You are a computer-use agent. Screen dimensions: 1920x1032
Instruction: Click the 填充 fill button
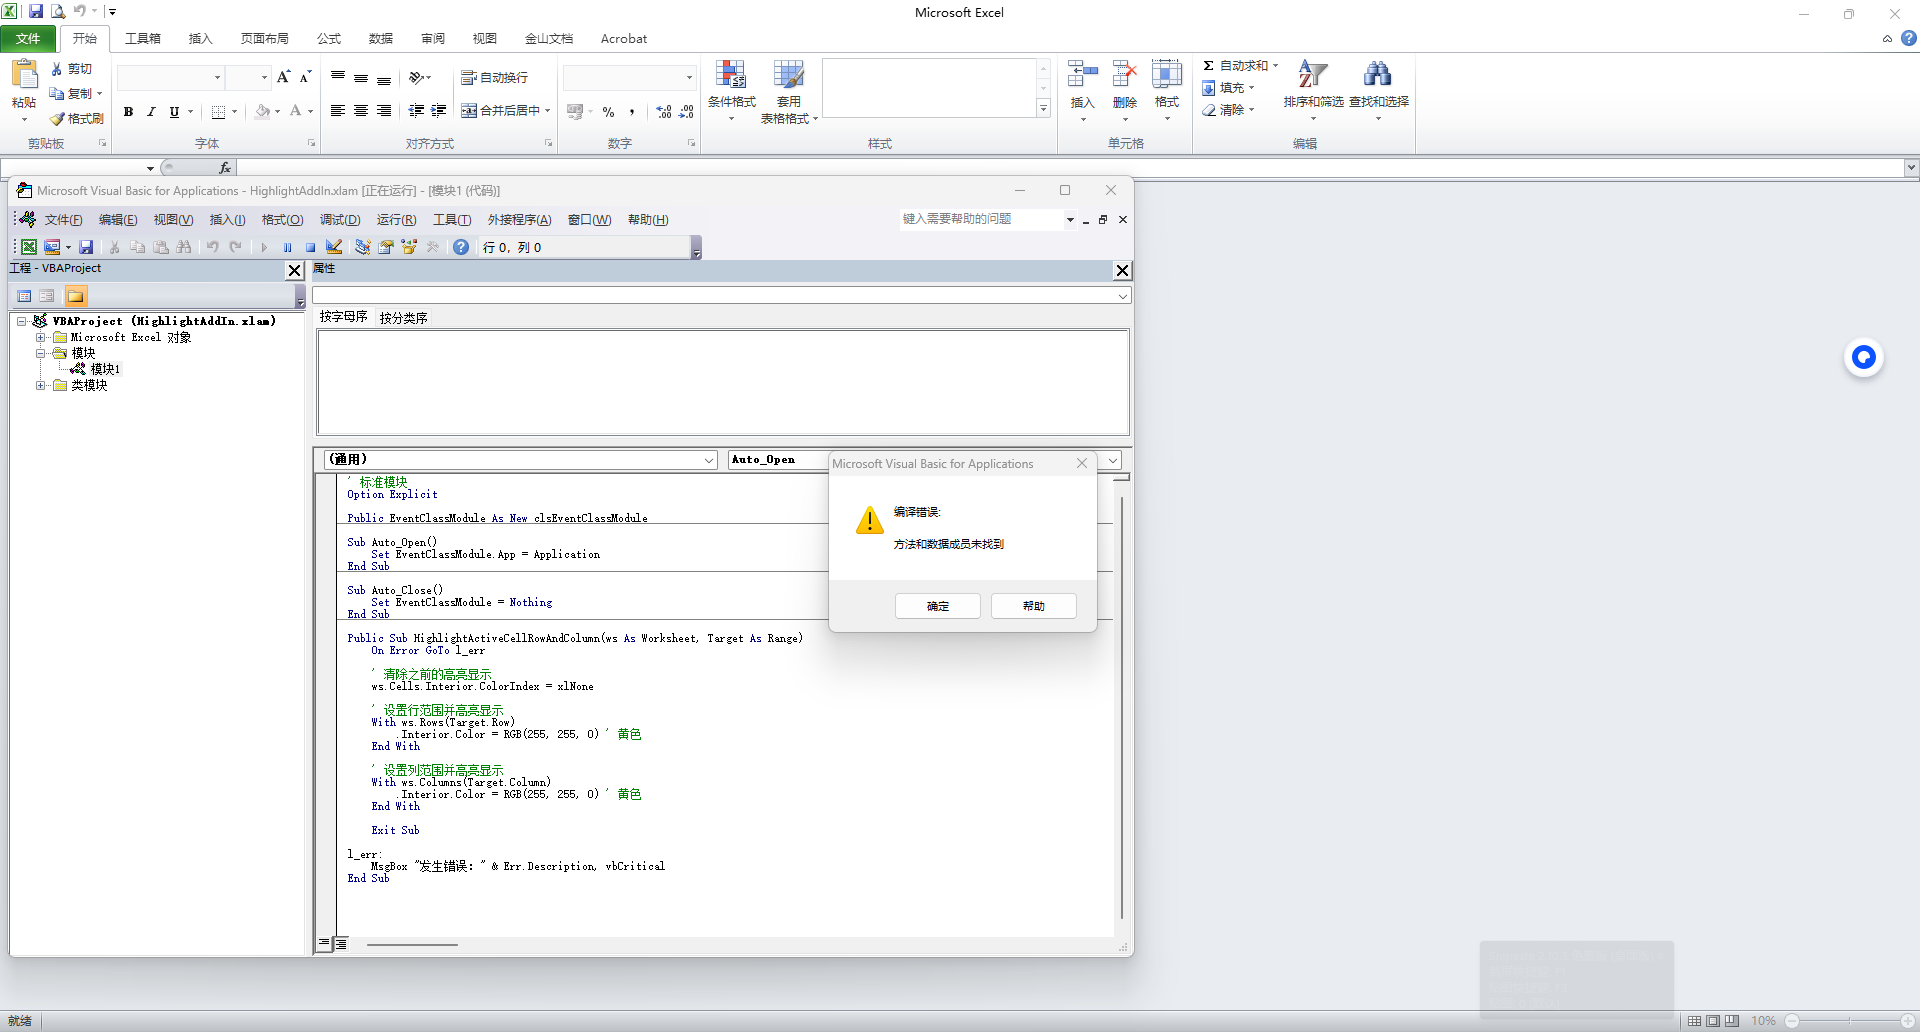pos(1229,88)
